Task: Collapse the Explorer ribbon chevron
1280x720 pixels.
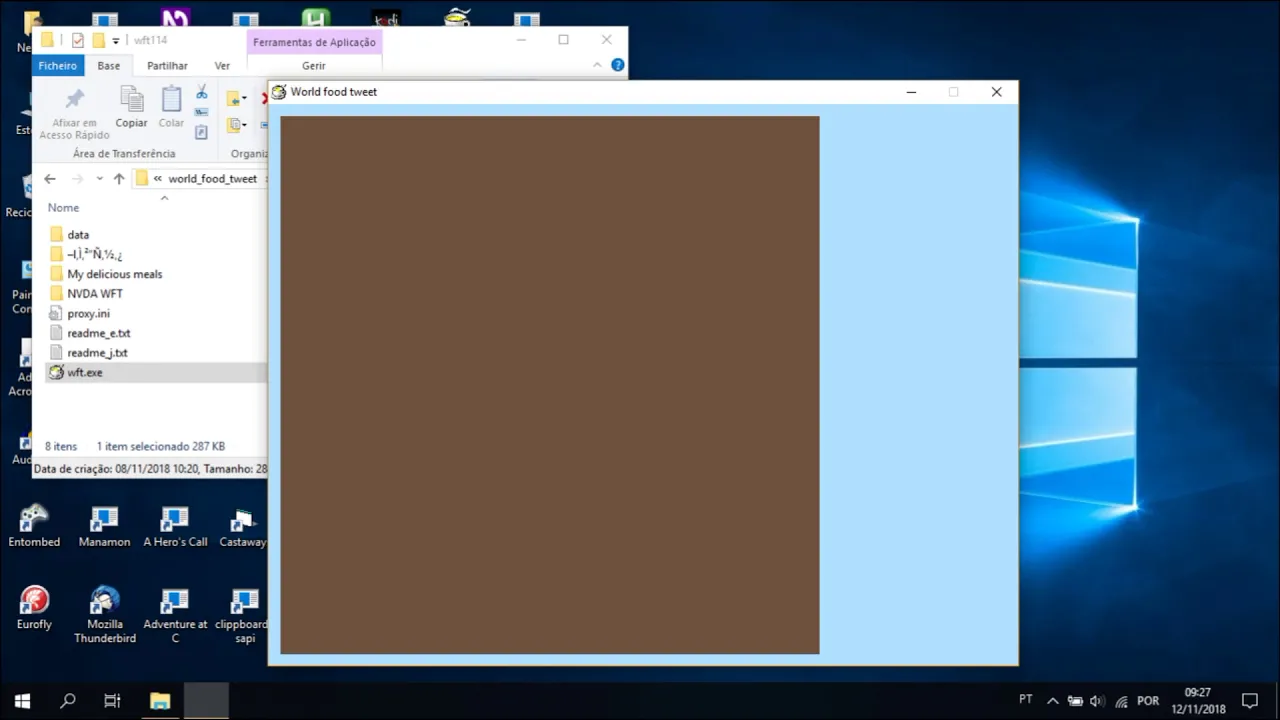Action: (x=597, y=65)
